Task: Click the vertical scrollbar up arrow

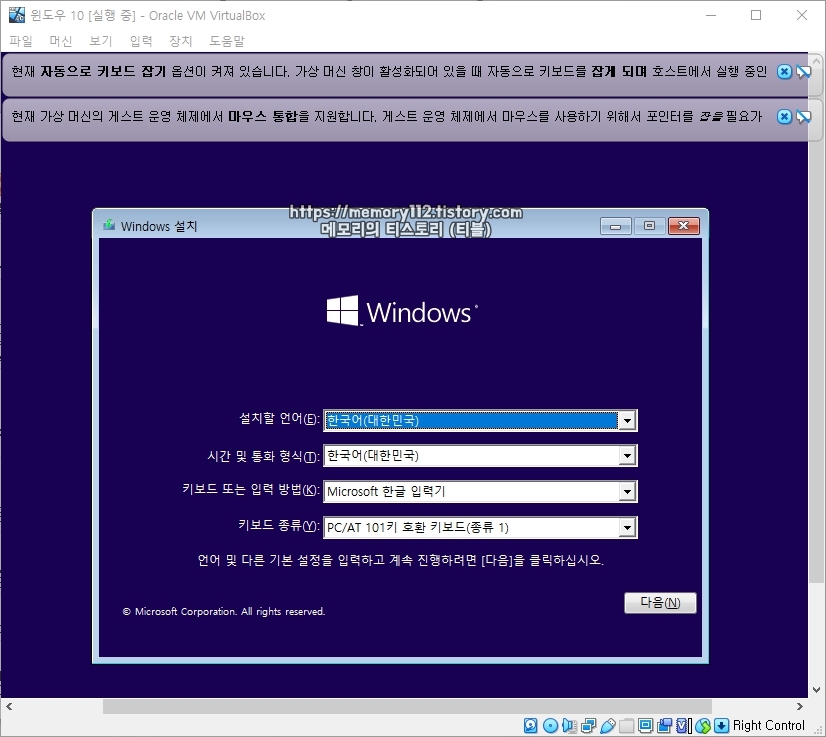Action: click(x=816, y=61)
